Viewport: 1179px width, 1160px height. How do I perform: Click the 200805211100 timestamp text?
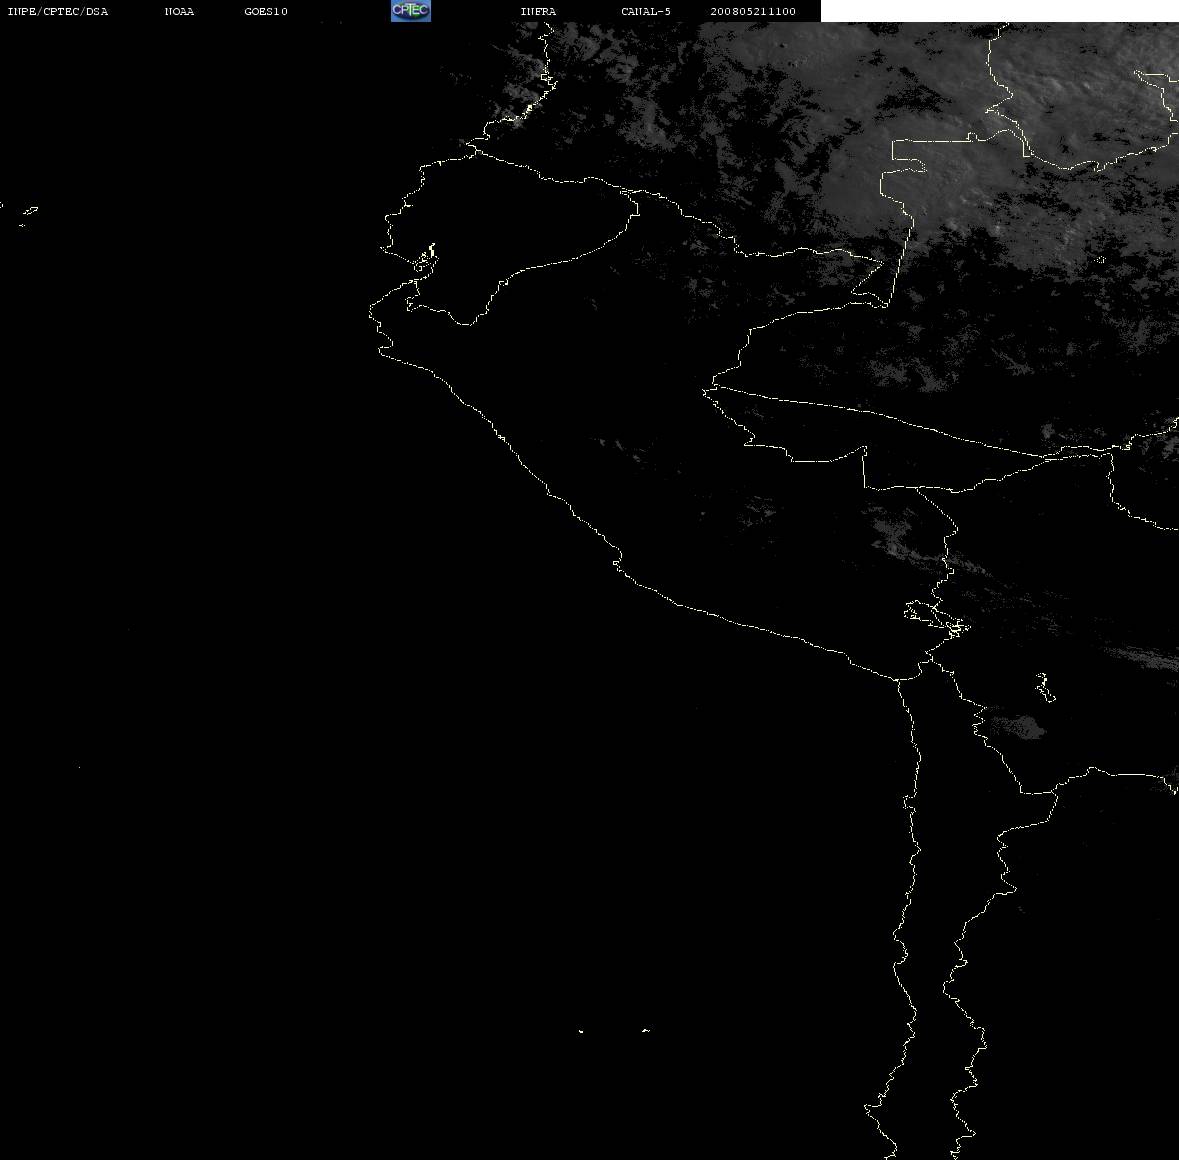coord(753,11)
